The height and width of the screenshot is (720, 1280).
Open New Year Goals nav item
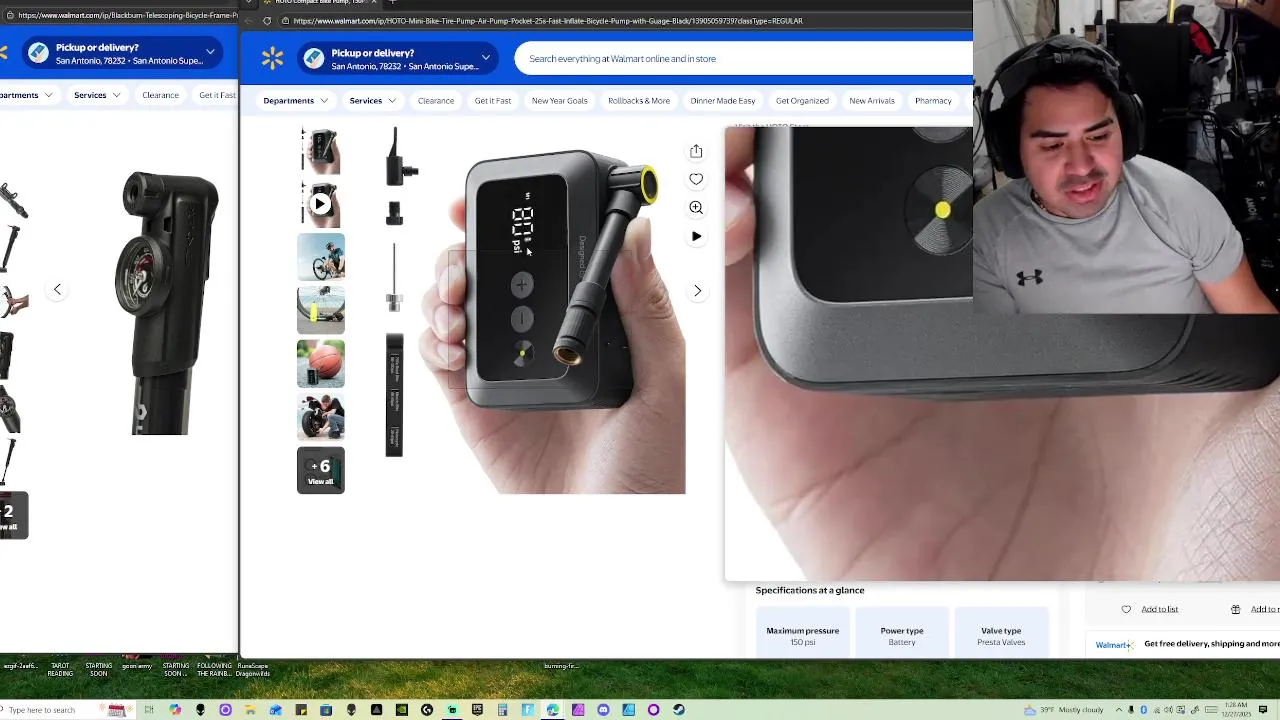point(560,100)
